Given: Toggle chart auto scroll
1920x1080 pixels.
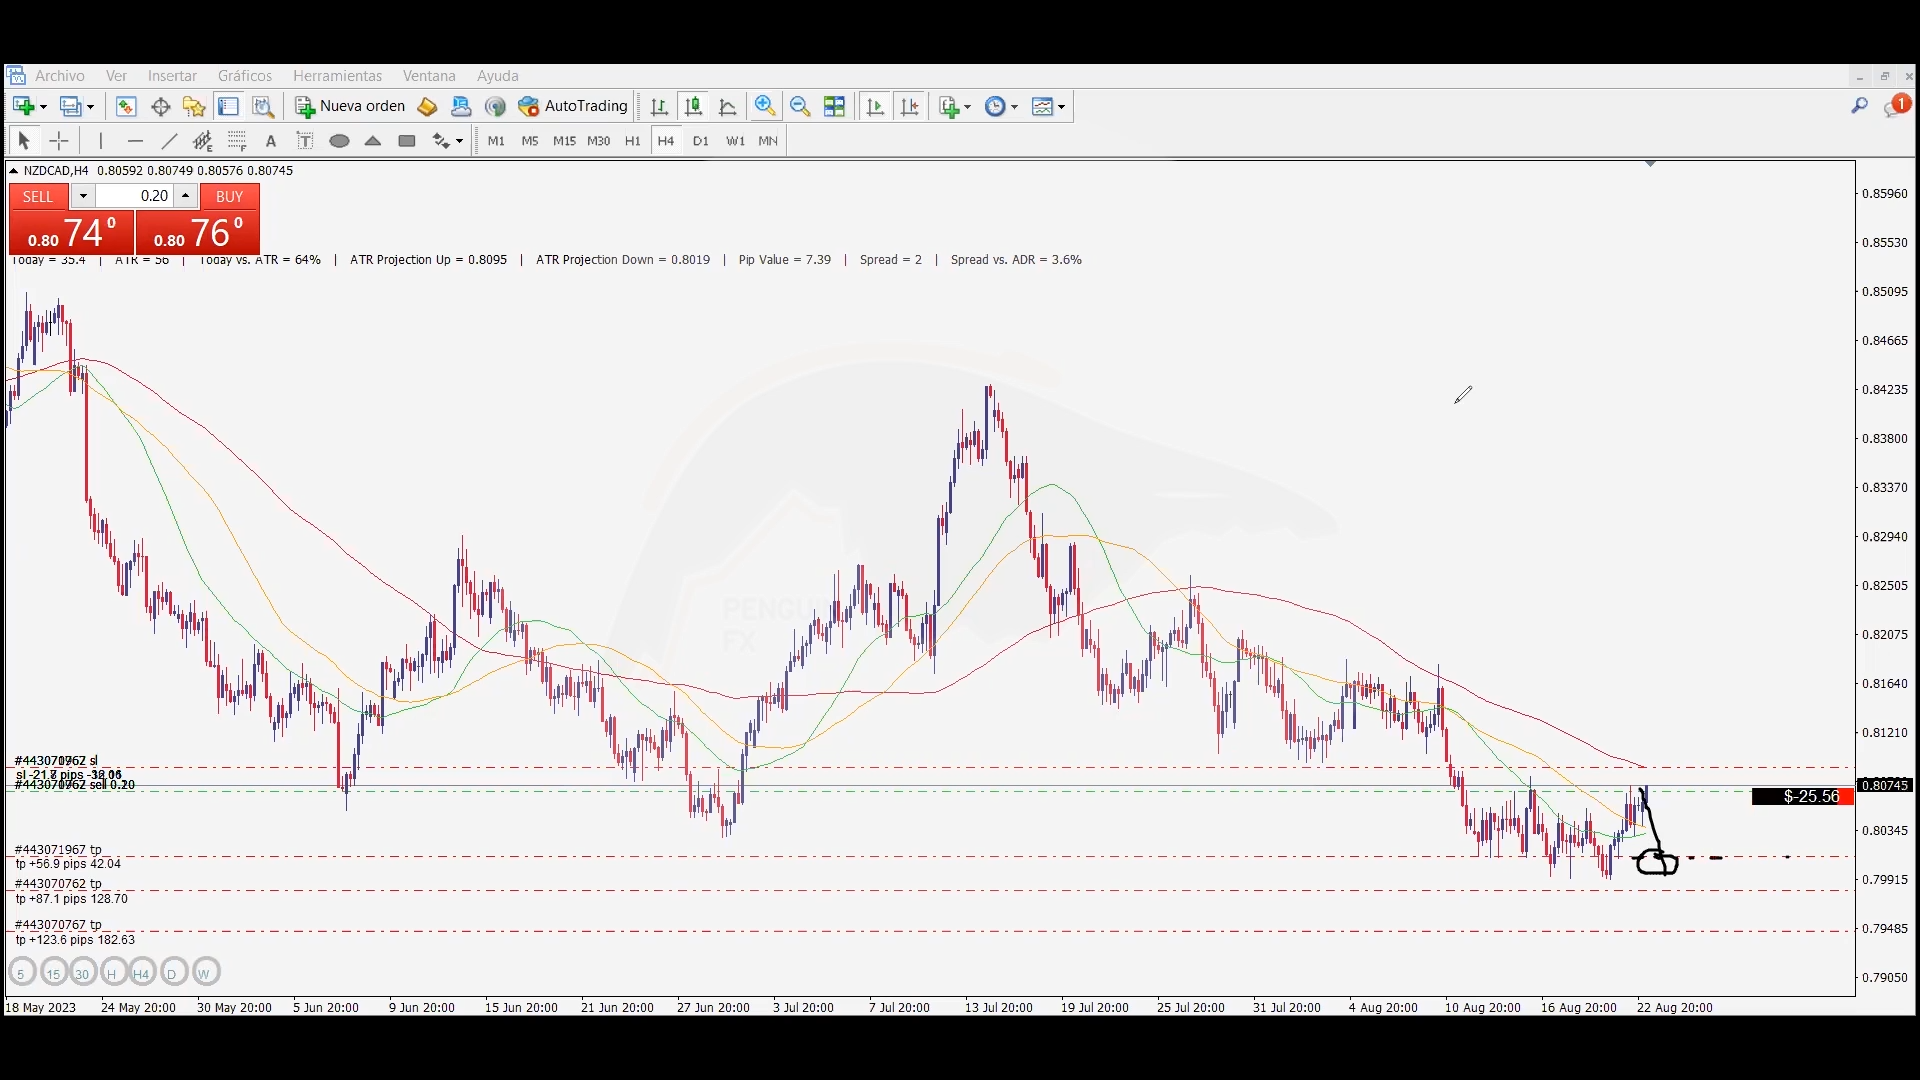Looking at the screenshot, I should click(876, 106).
